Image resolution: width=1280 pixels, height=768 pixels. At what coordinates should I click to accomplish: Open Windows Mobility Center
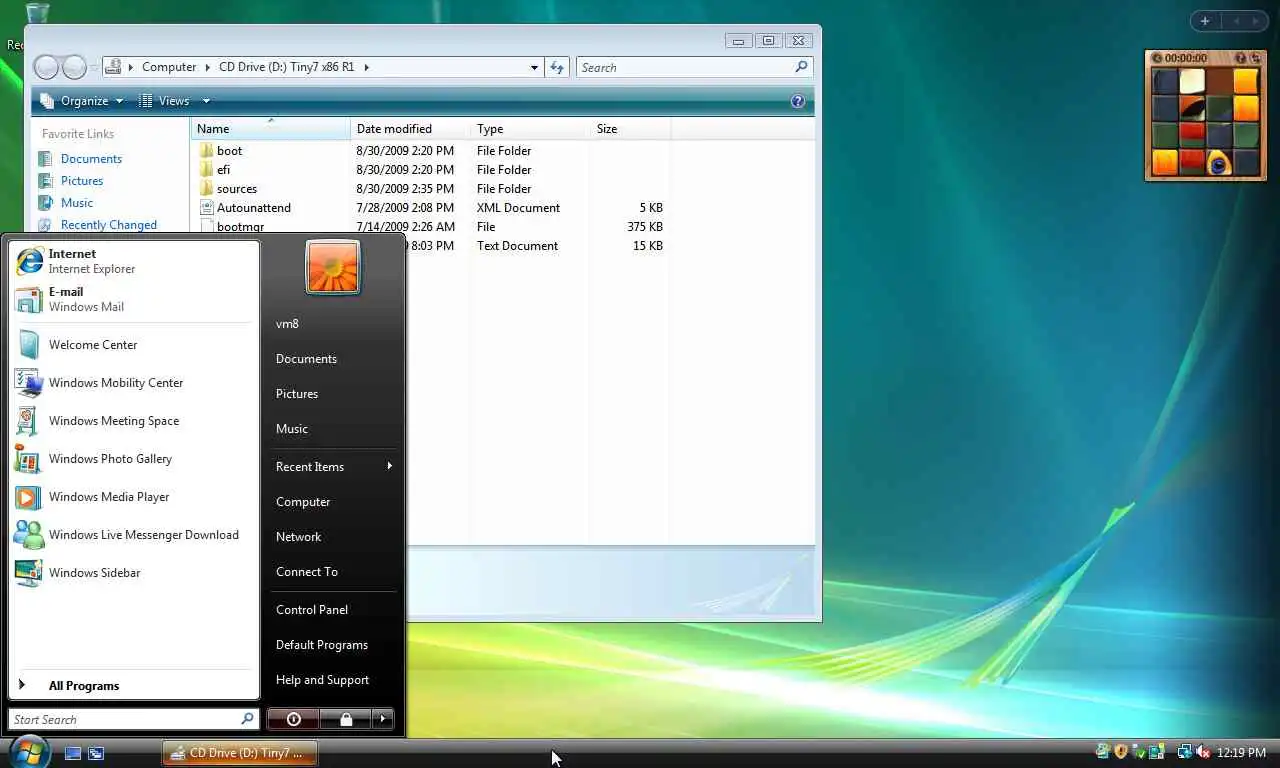(x=134, y=383)
